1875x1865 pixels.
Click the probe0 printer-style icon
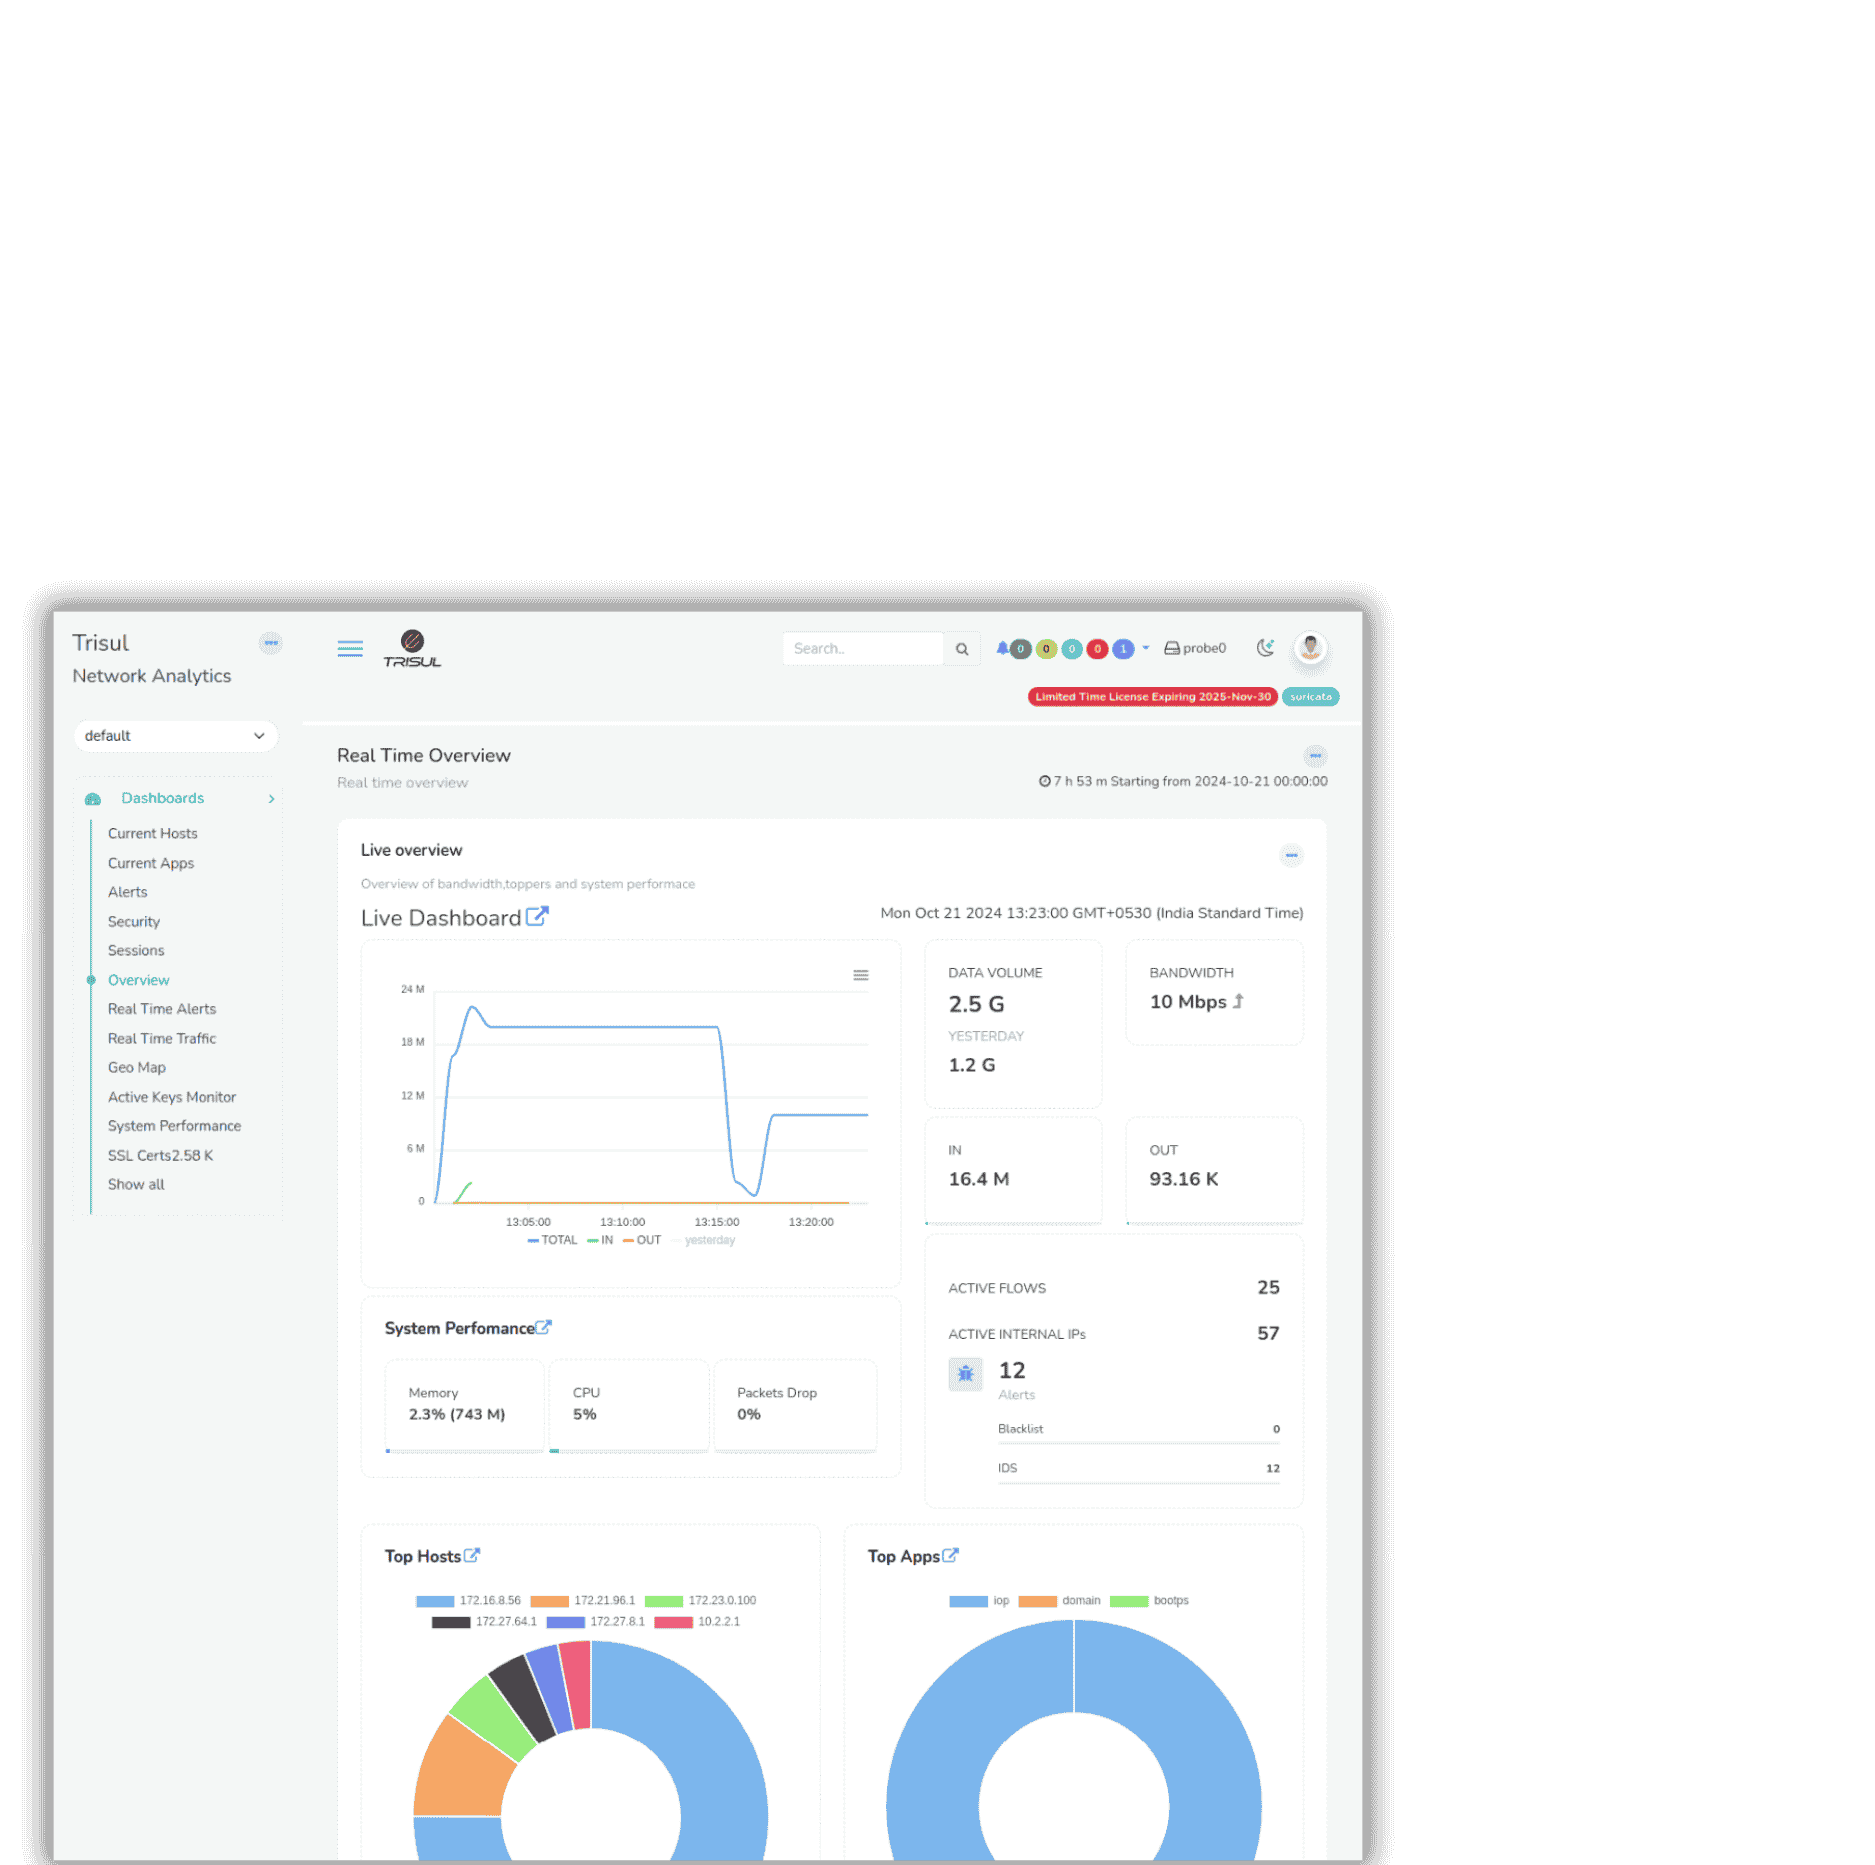pos(1171,648)
